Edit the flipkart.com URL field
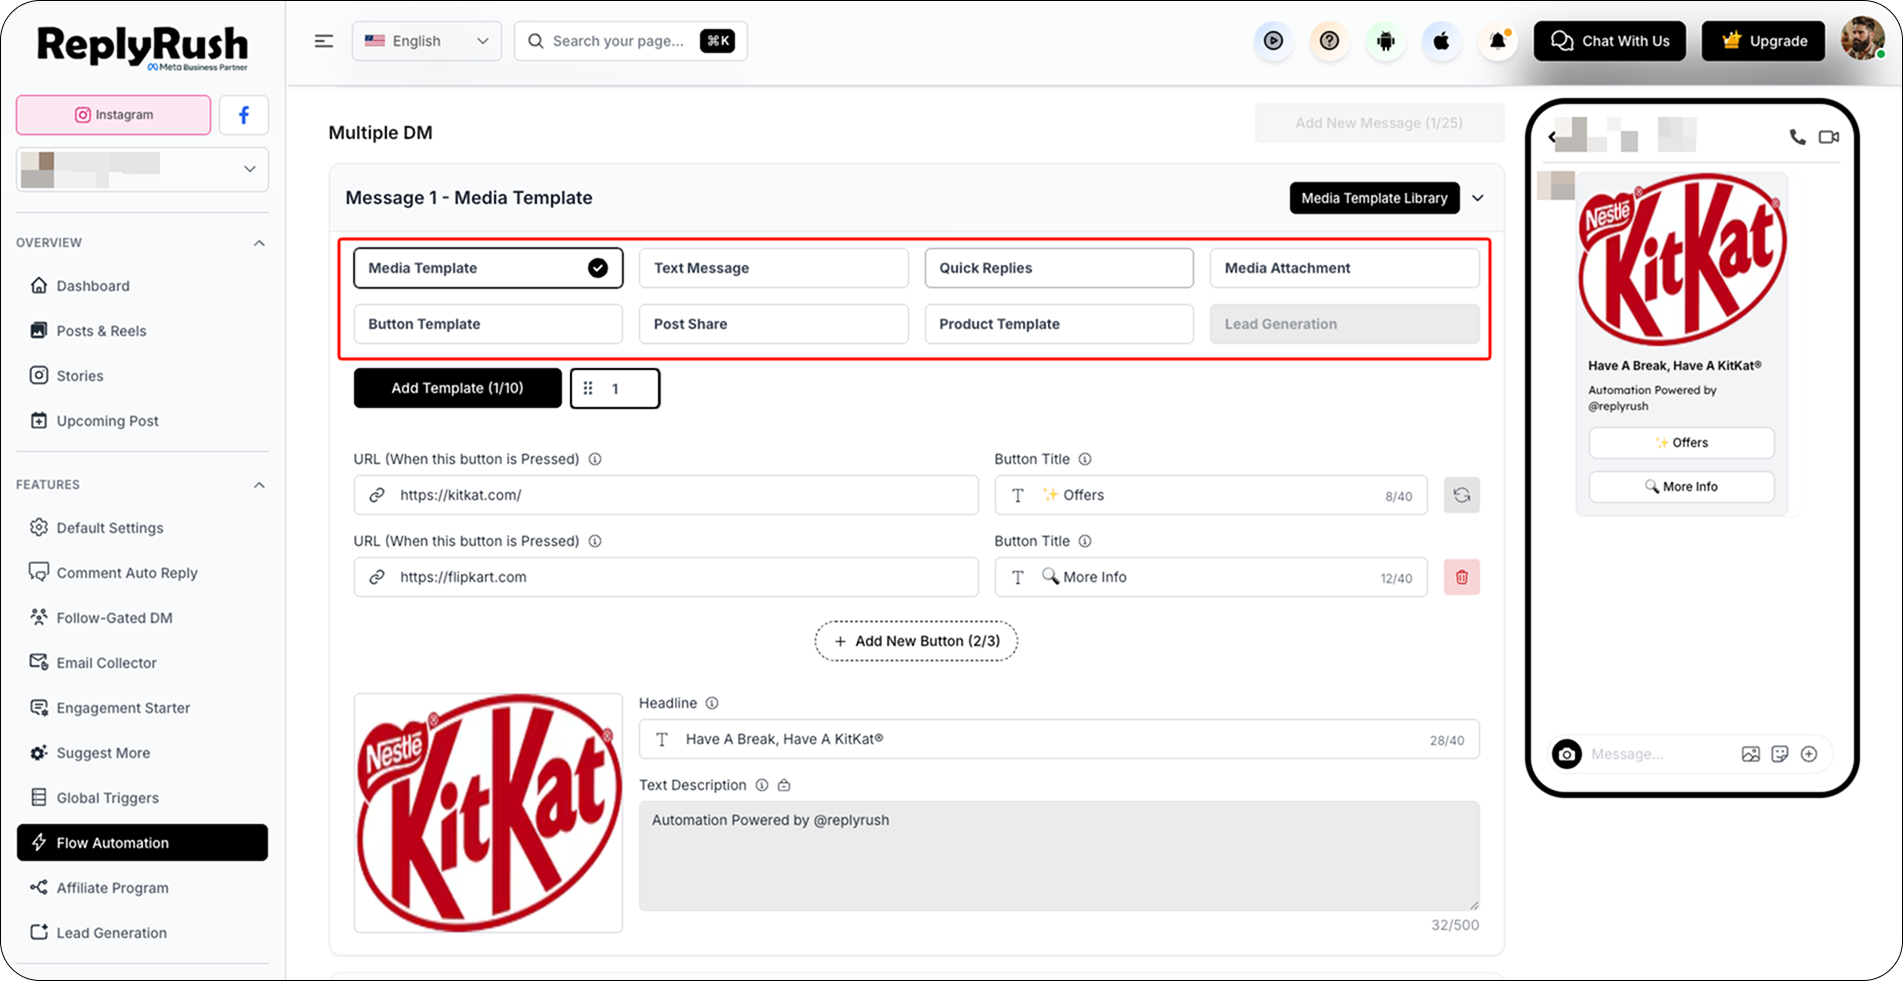This screenshot has height=981, width=1903. point(666,577)
